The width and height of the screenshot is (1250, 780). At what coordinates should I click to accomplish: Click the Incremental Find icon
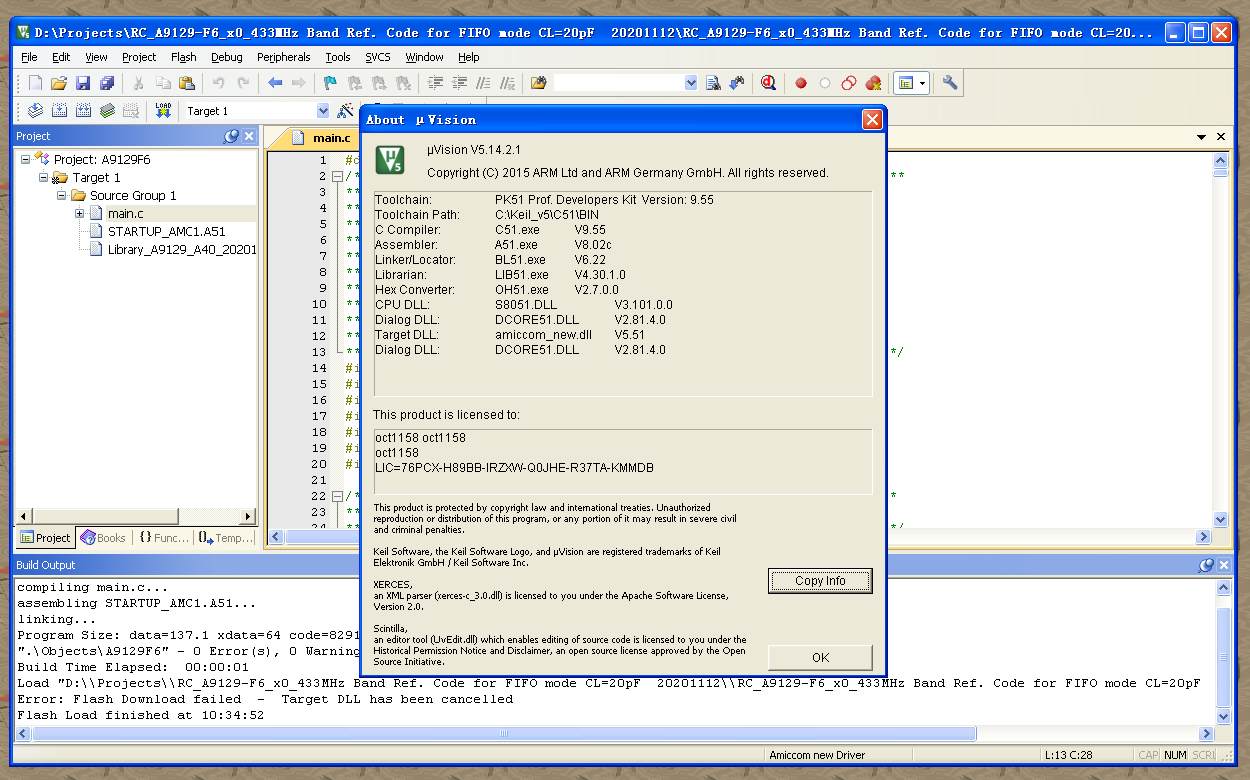737,83
